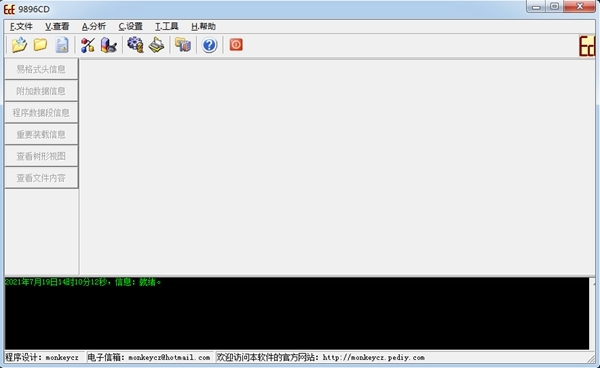Click the books with magnifier toolbar icon

(109, 45)
